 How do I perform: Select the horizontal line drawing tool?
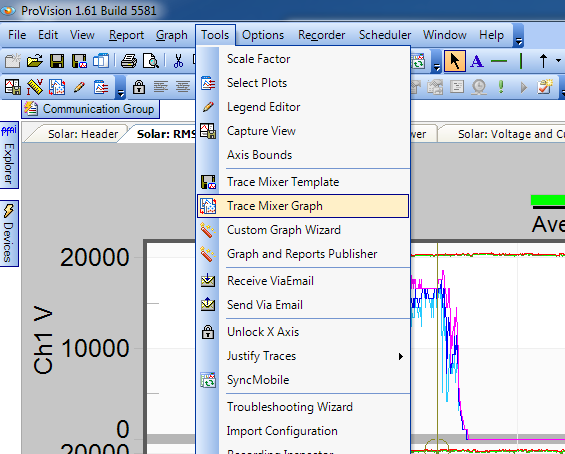[499, 62]
